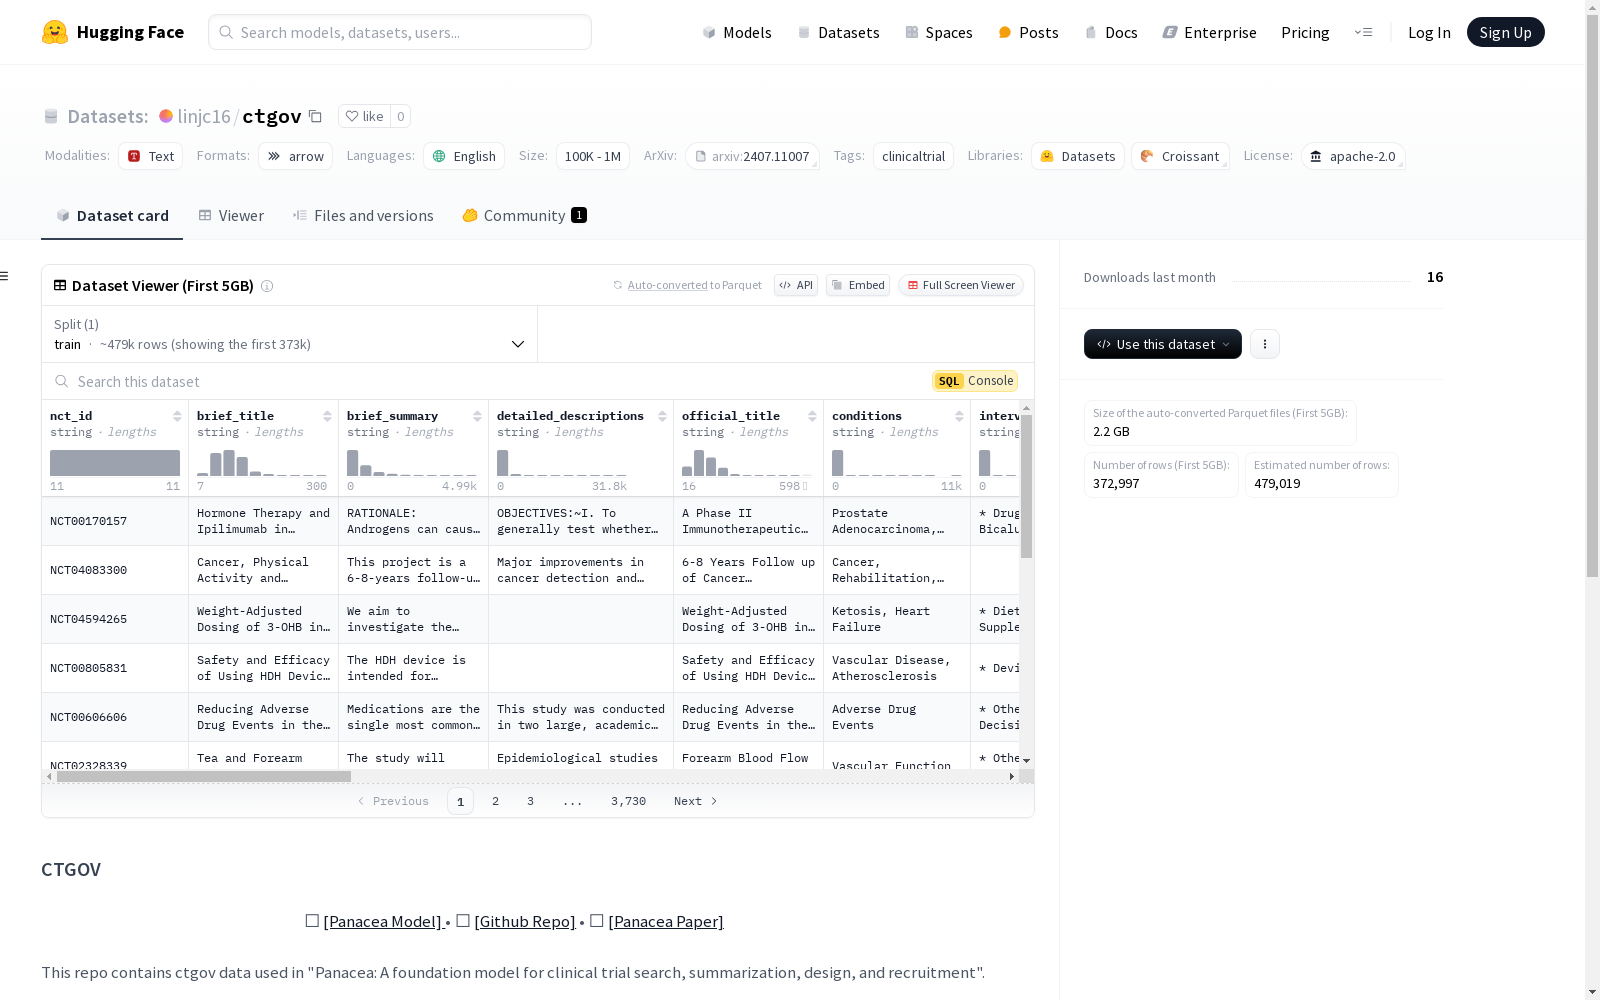Open the Panacea Model link
The height and width of the screenshot is (1000, 1600).
[383, 921]
